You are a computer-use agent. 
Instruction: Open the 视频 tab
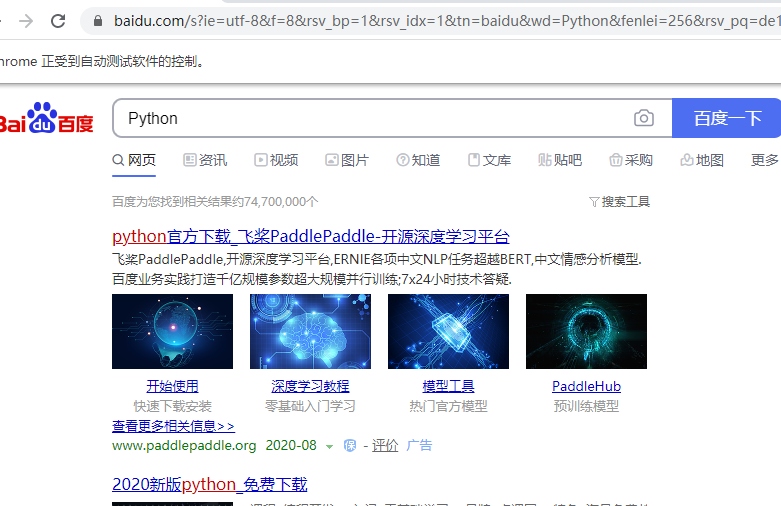276,160
